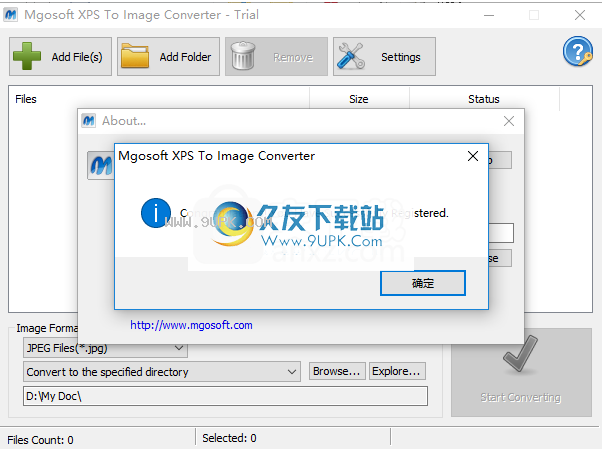Viewport: 602px width, 449px height.
Task: Click the Browse... button
Action: coord(337,371)
